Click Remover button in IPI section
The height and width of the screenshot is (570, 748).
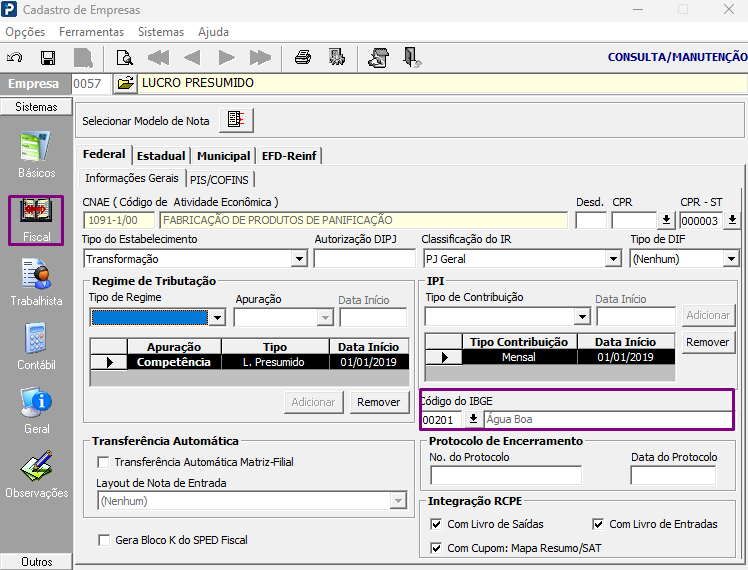(707, 342)
